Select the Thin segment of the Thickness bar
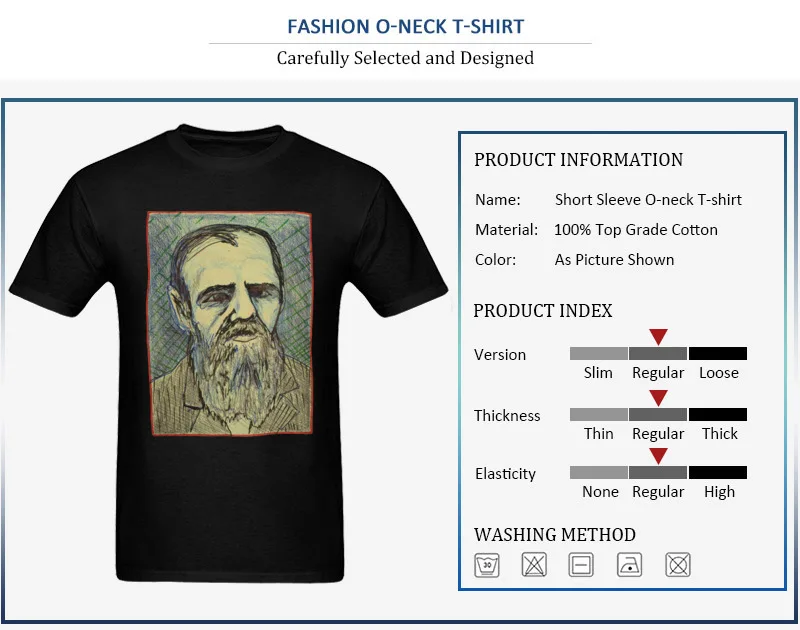 pyautogui.click(x=598, y=414)
